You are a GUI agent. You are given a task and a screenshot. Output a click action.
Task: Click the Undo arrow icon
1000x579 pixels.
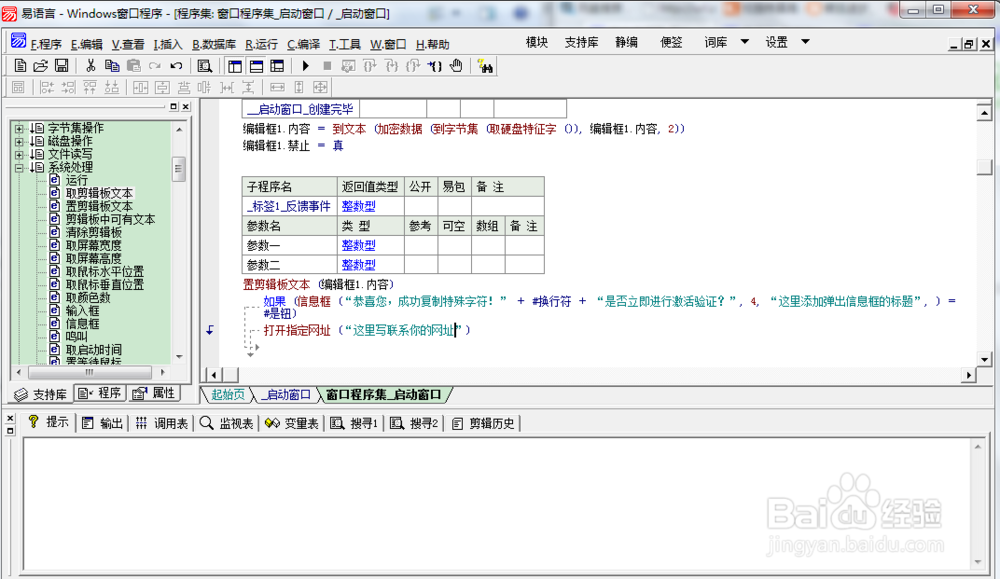click(176, 66)
